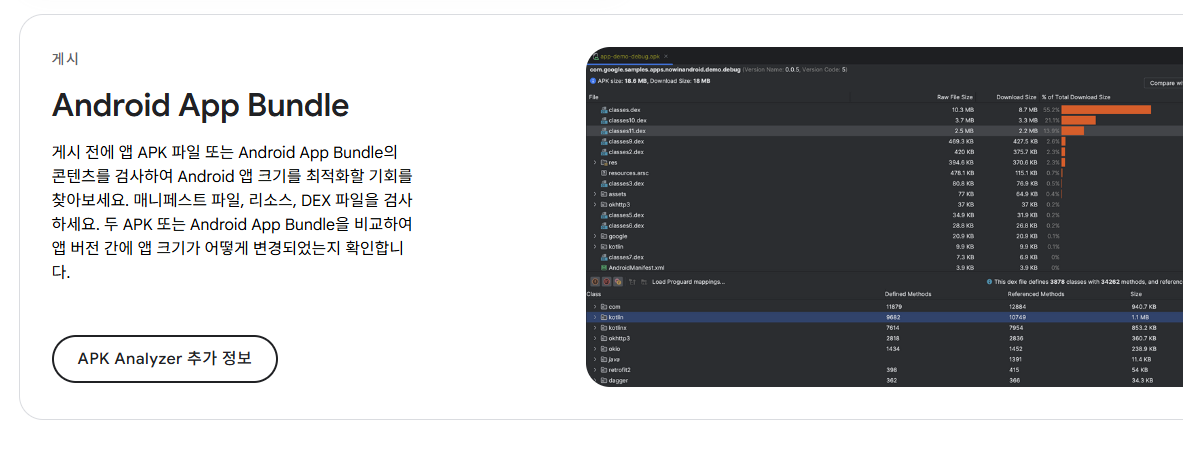Click the Referenced Methods column header

tap(1037, 294)
